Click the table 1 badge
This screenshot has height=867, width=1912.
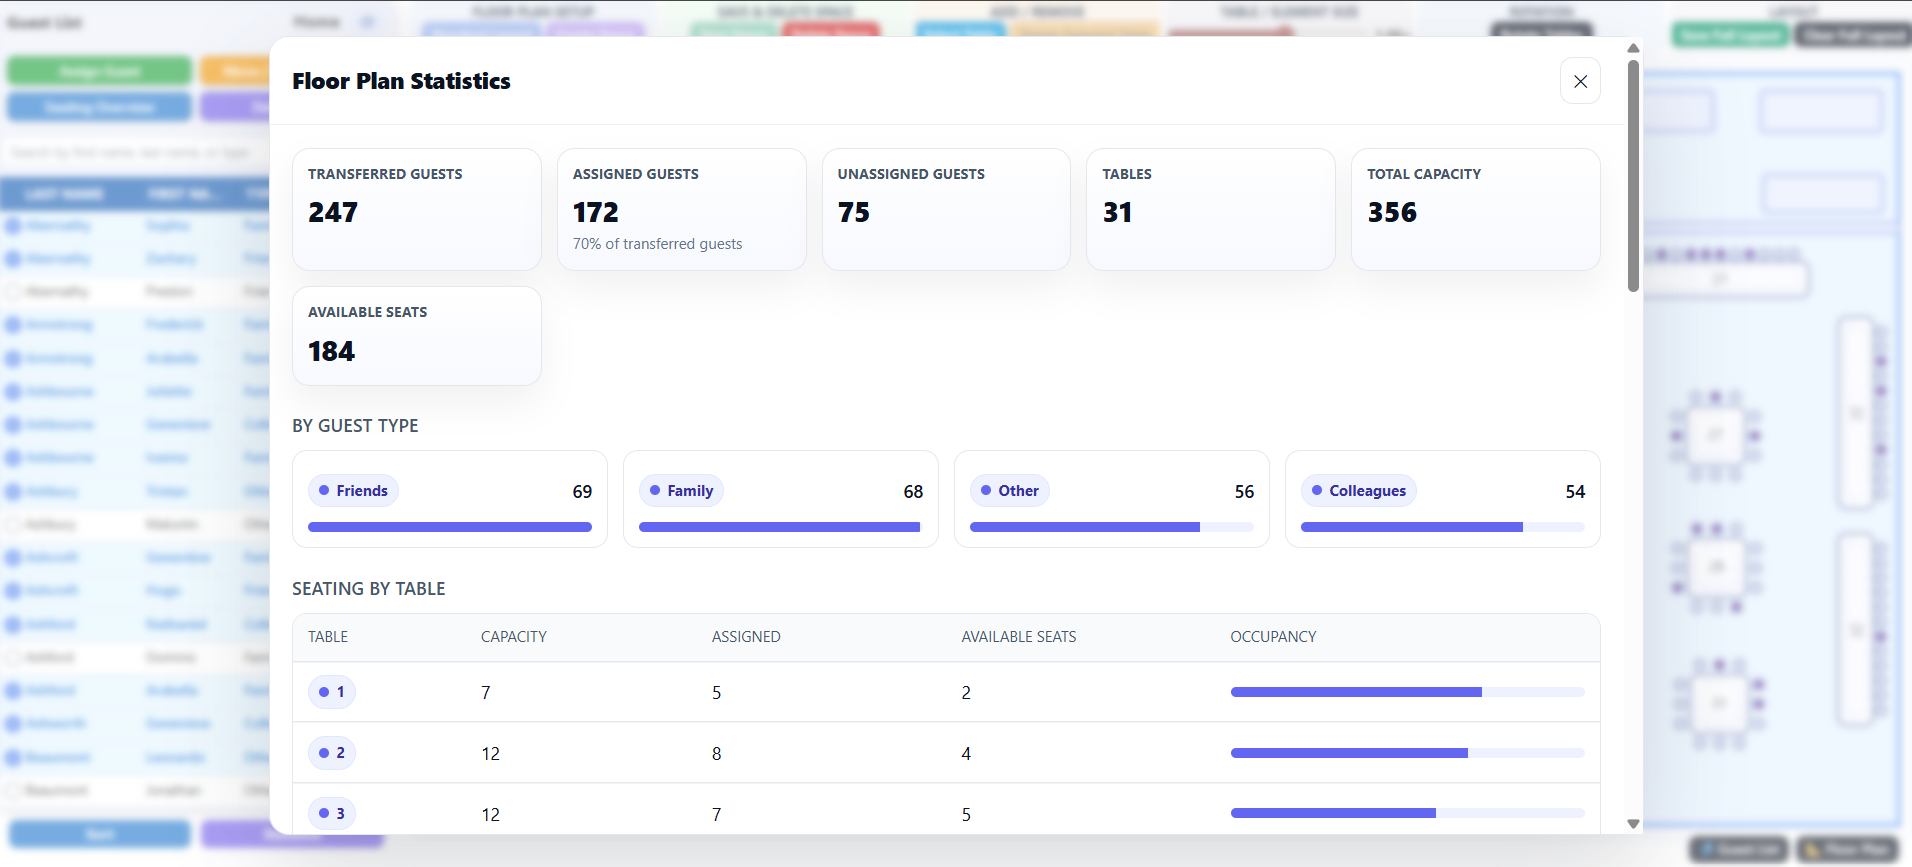coord(331,692)
